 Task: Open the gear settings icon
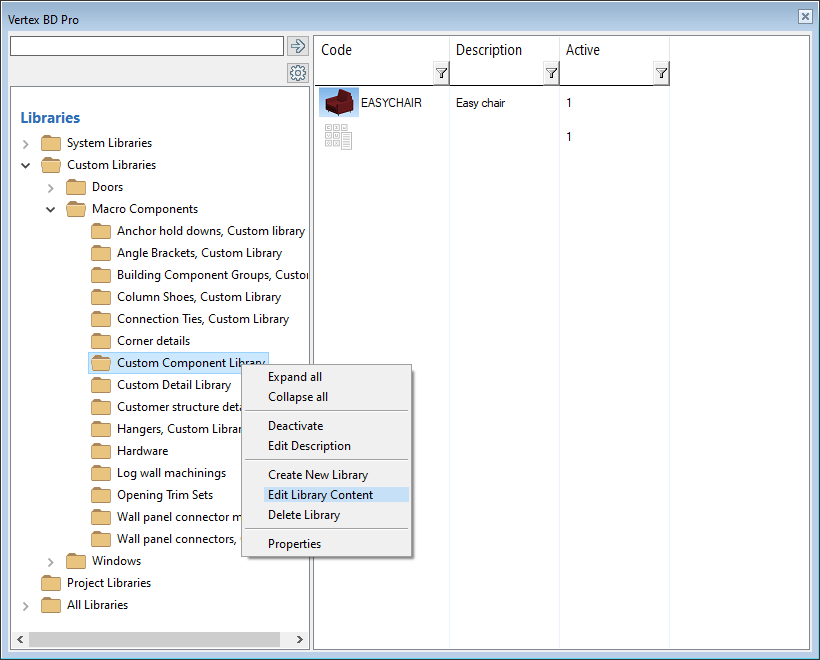[297, 73]
